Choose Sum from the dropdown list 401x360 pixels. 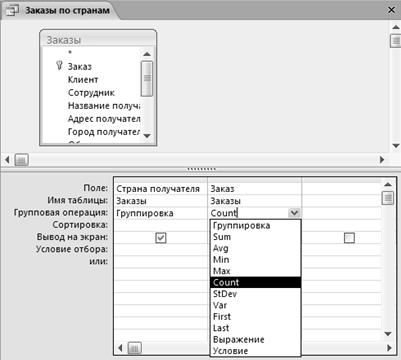(255, 237)
